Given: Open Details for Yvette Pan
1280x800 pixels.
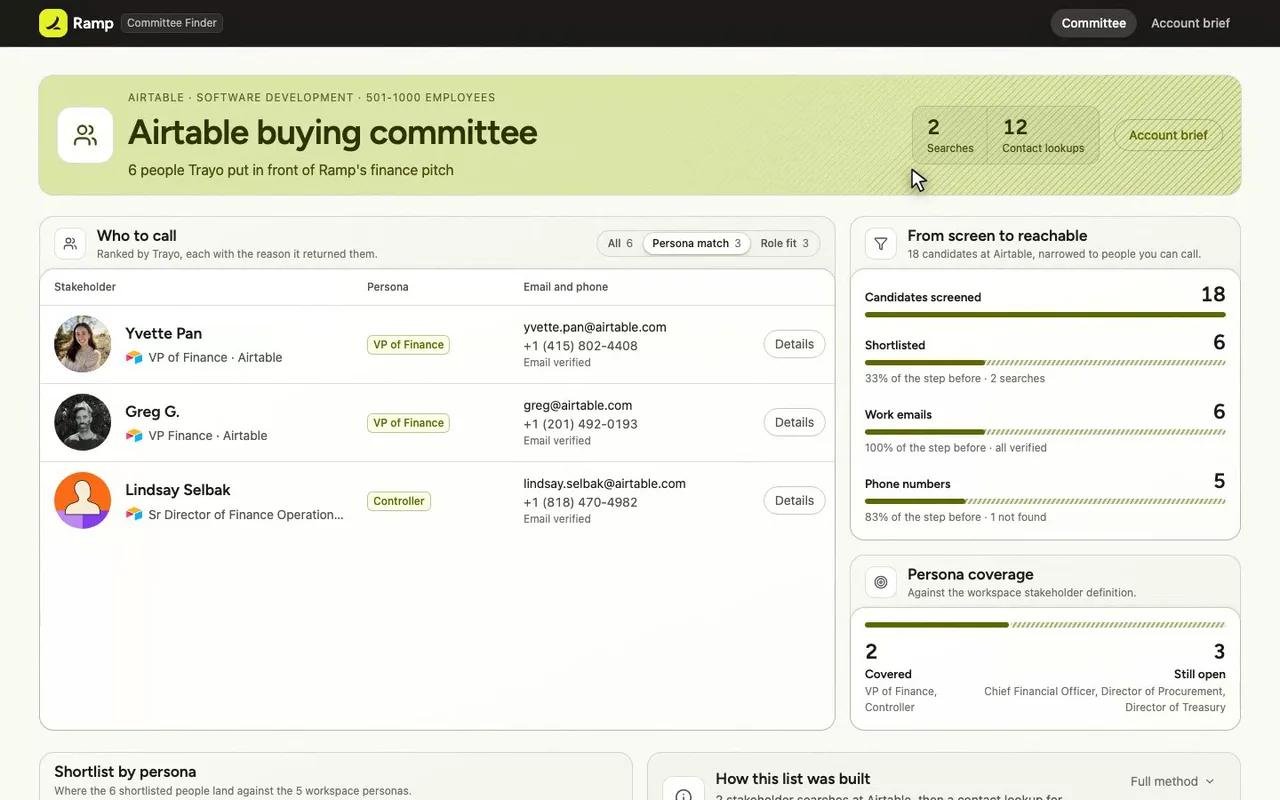Looking at the screenshot, I should pos(794,344).
